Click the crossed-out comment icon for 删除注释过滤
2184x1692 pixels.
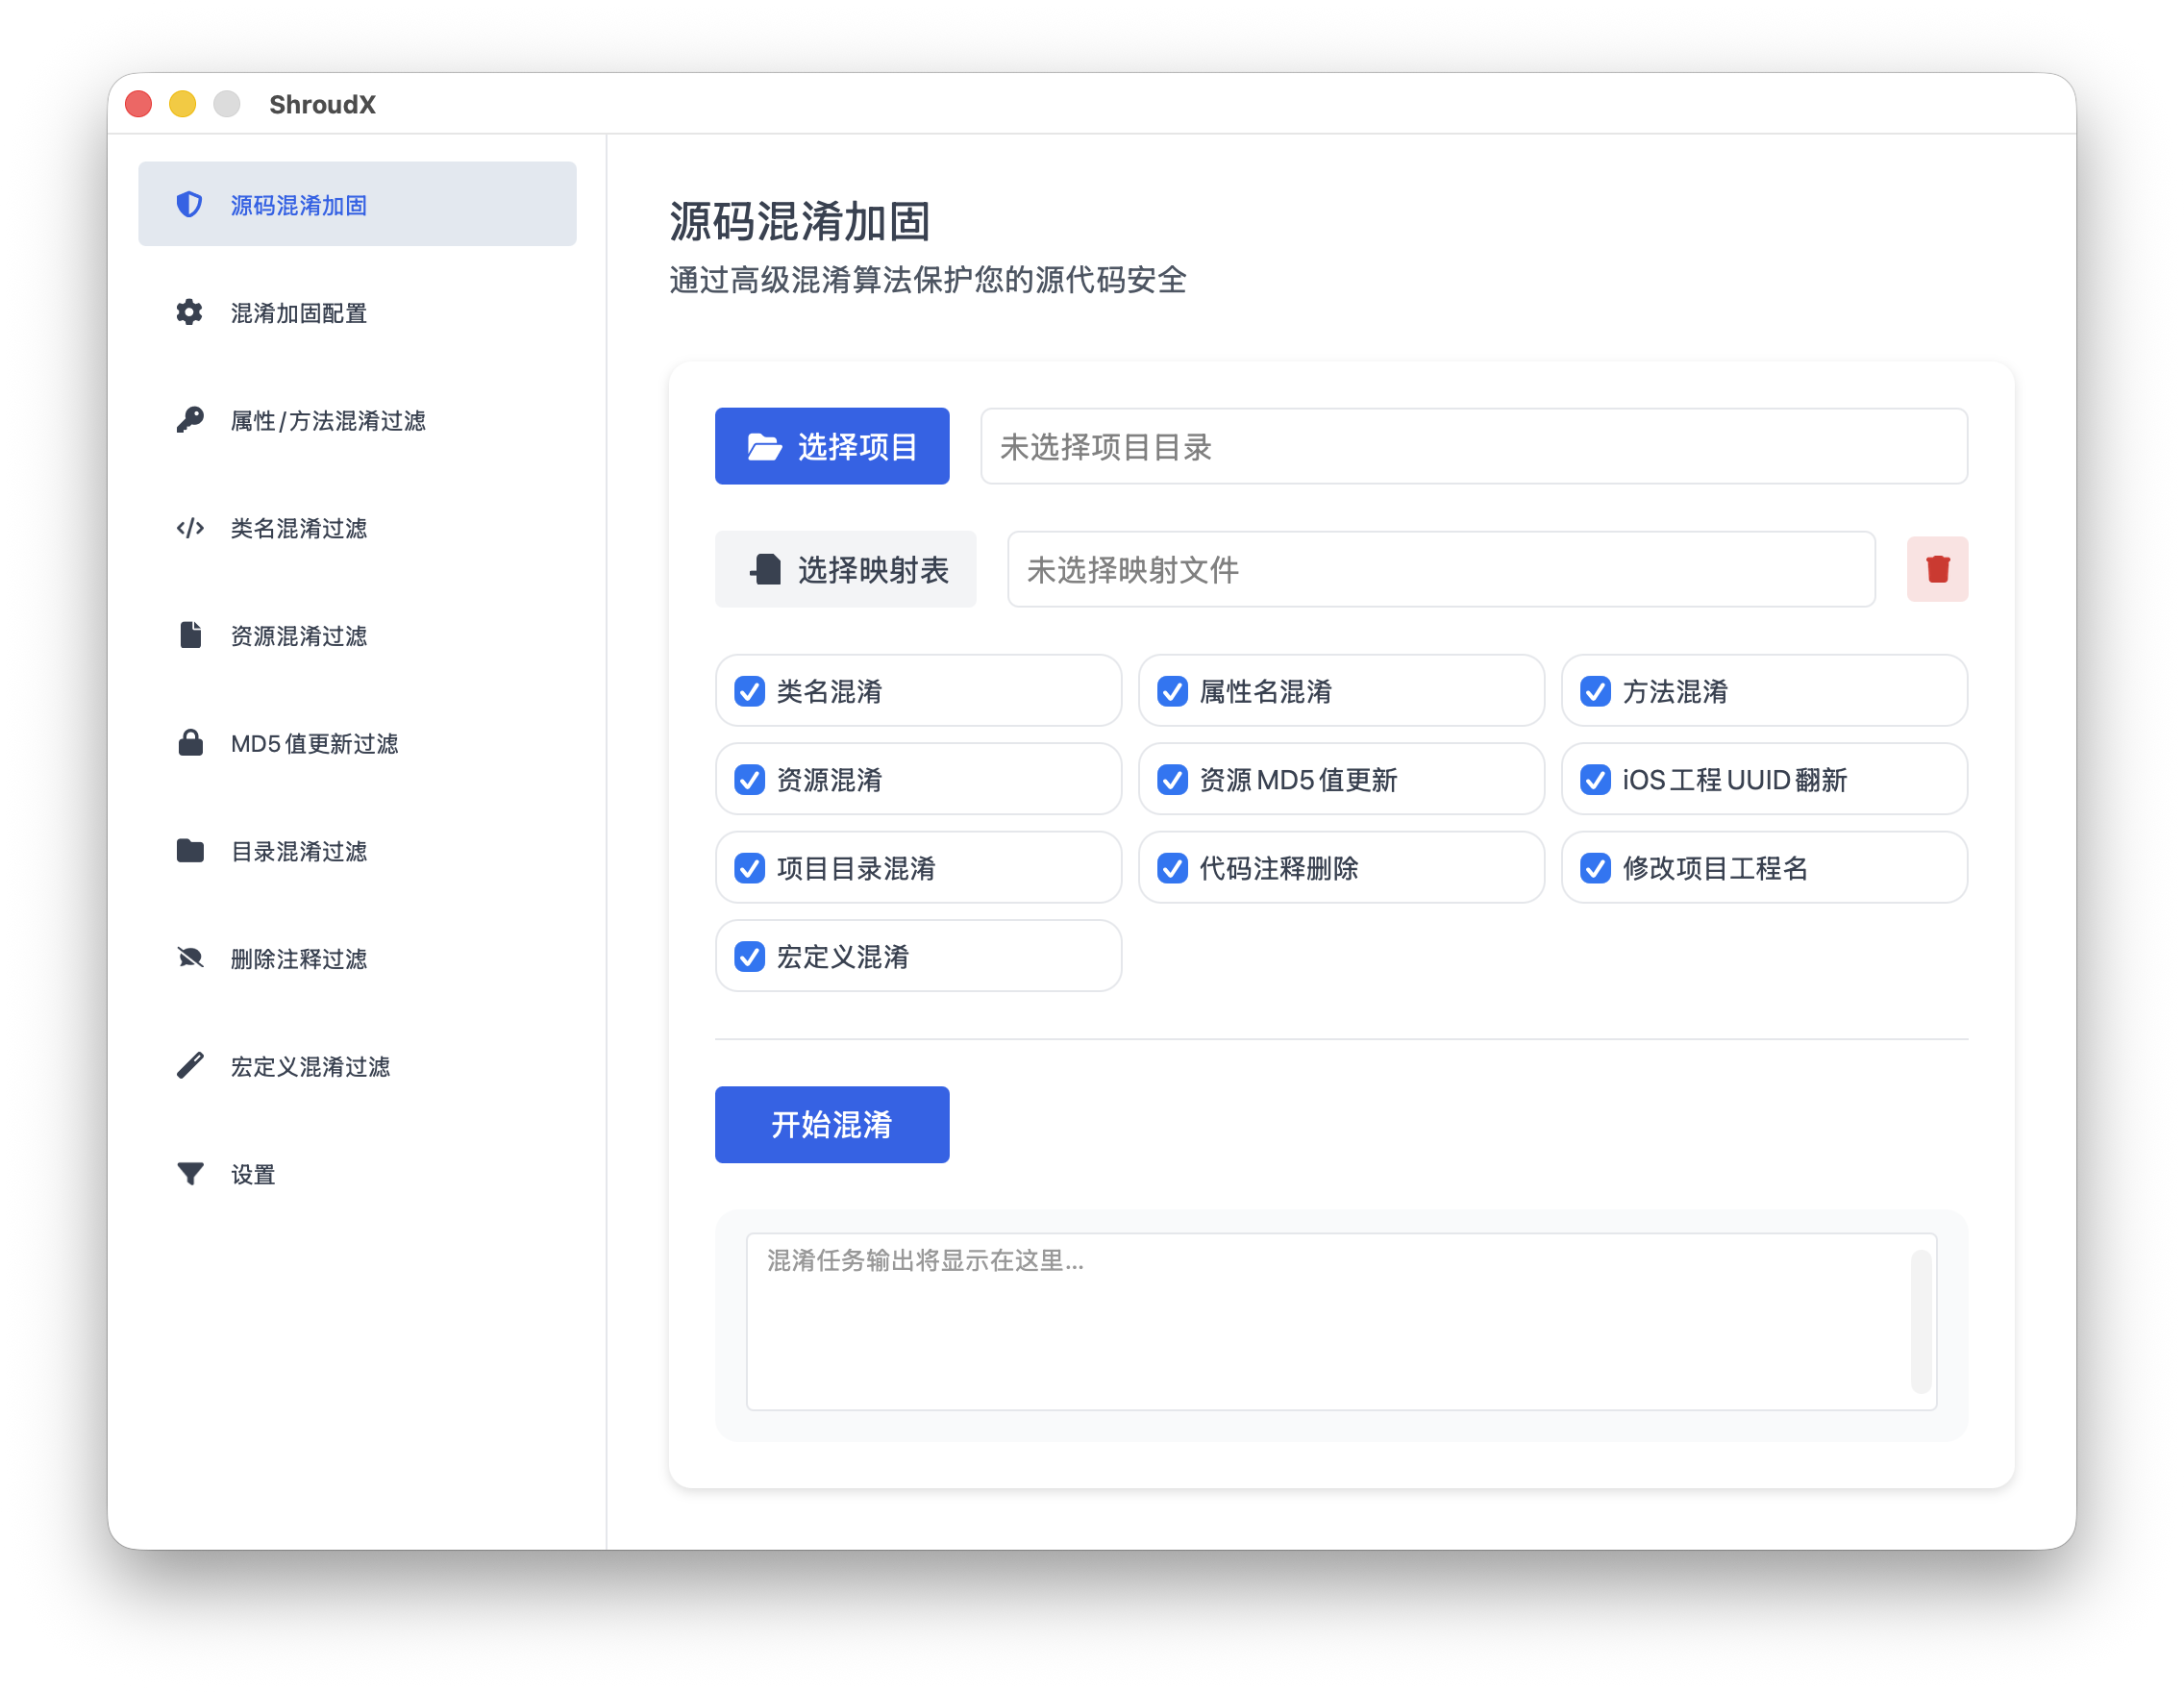click(x=190, y=958)
